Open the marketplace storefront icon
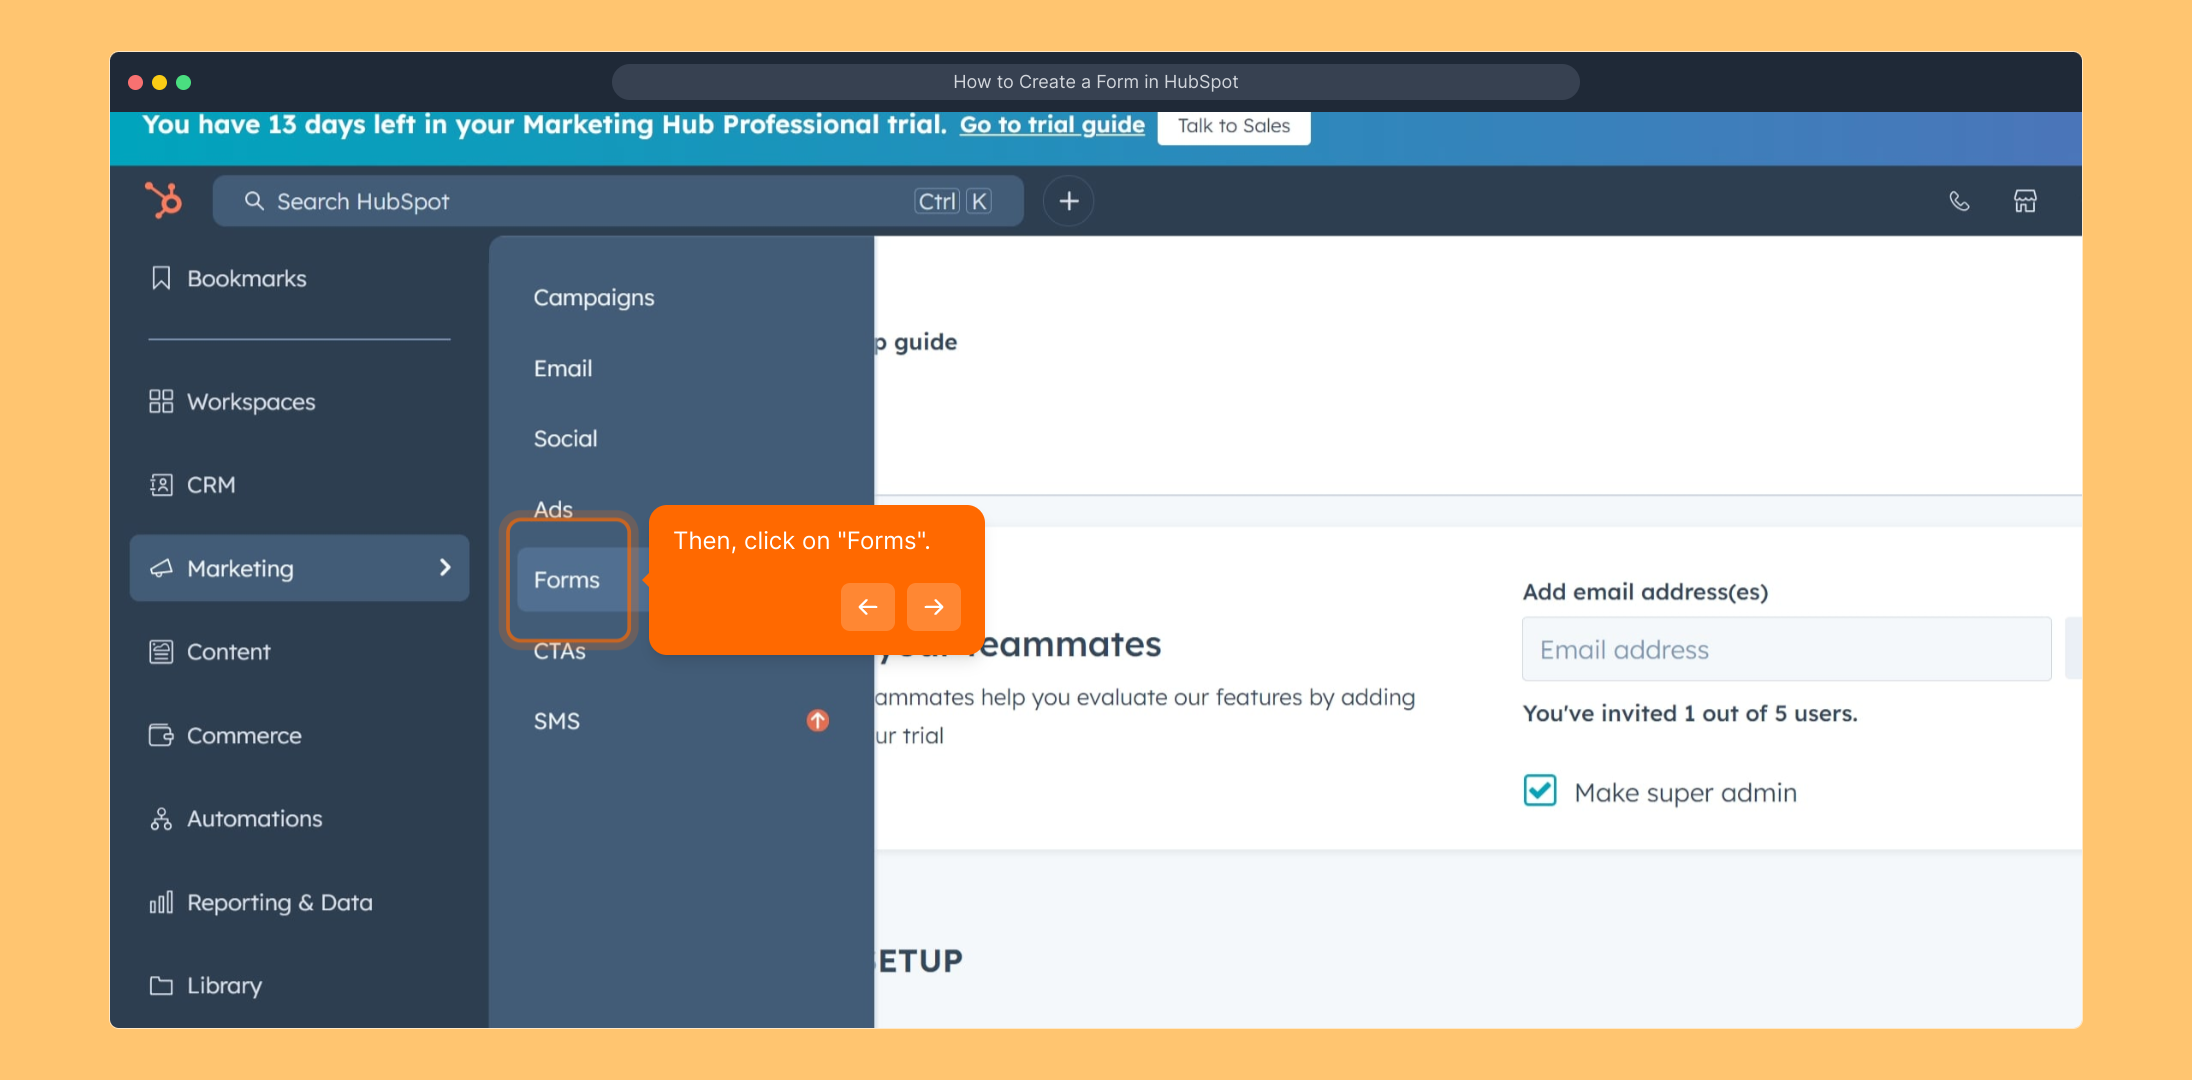 coord(2025,201)
